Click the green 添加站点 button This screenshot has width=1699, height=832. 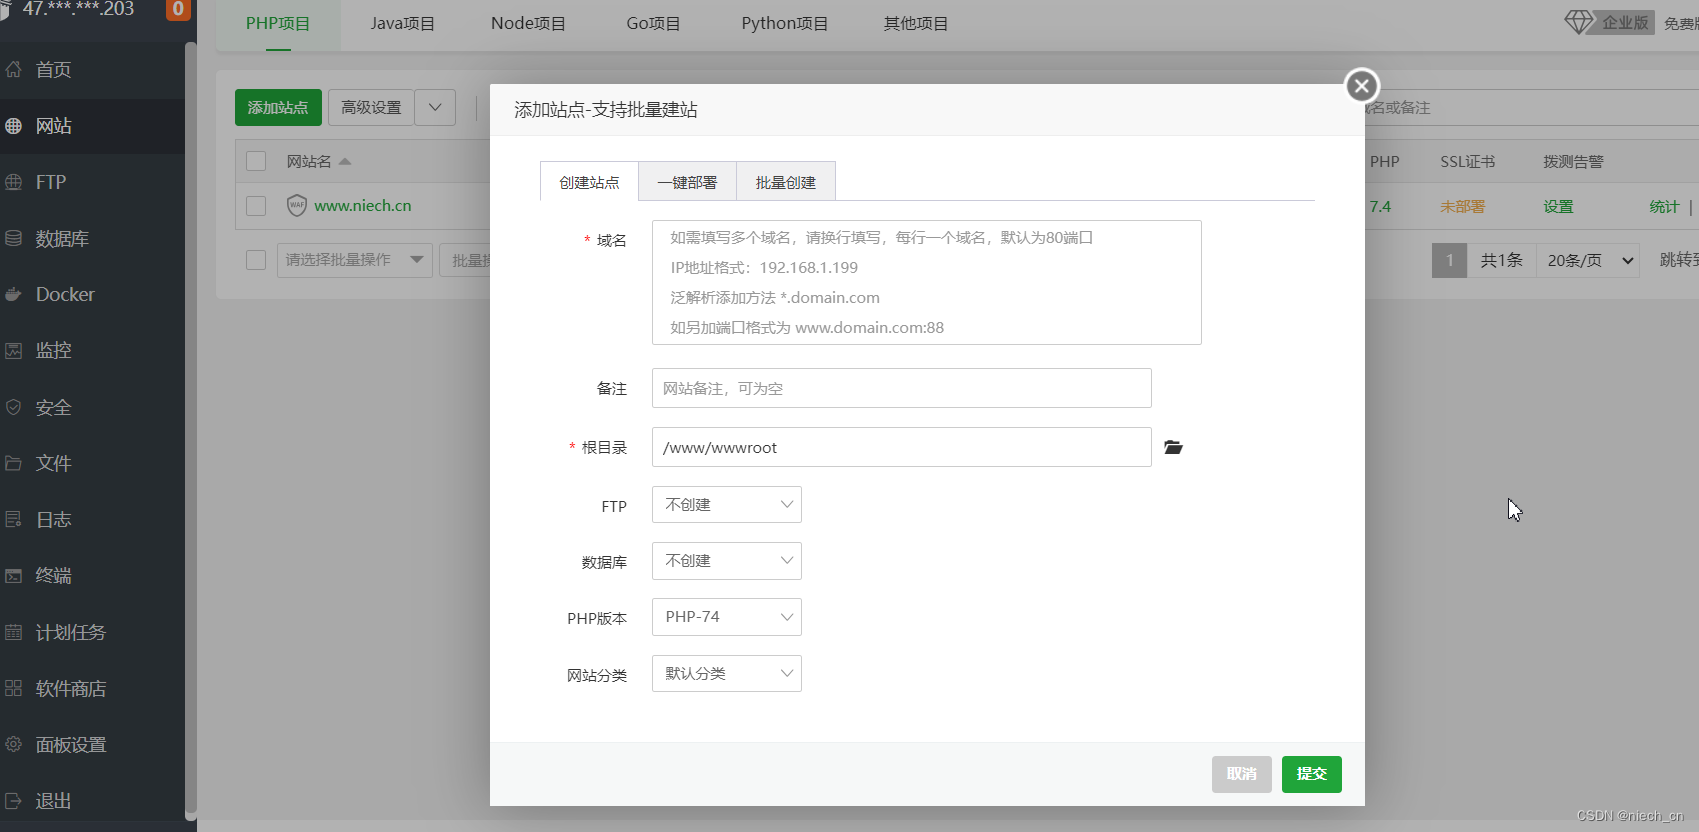coord(278,107)
